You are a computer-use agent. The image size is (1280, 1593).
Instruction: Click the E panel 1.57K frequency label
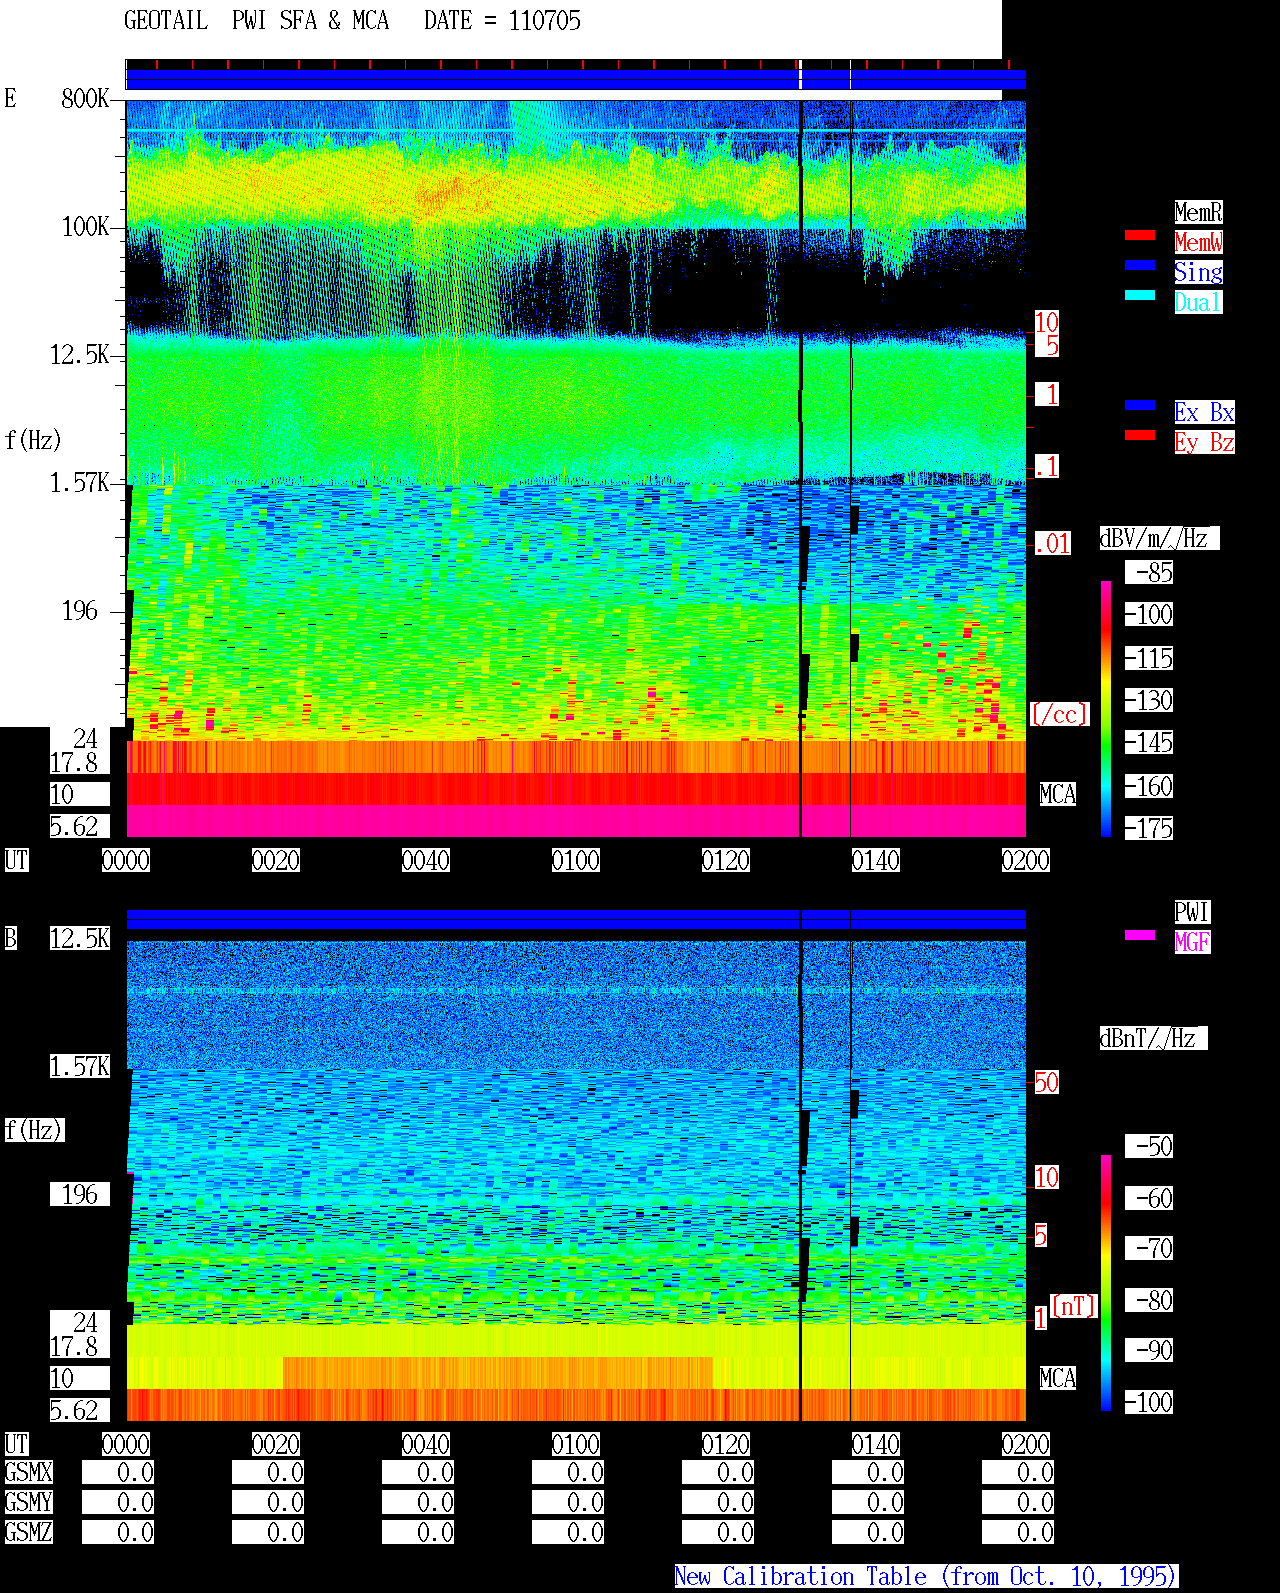(79, 482)
